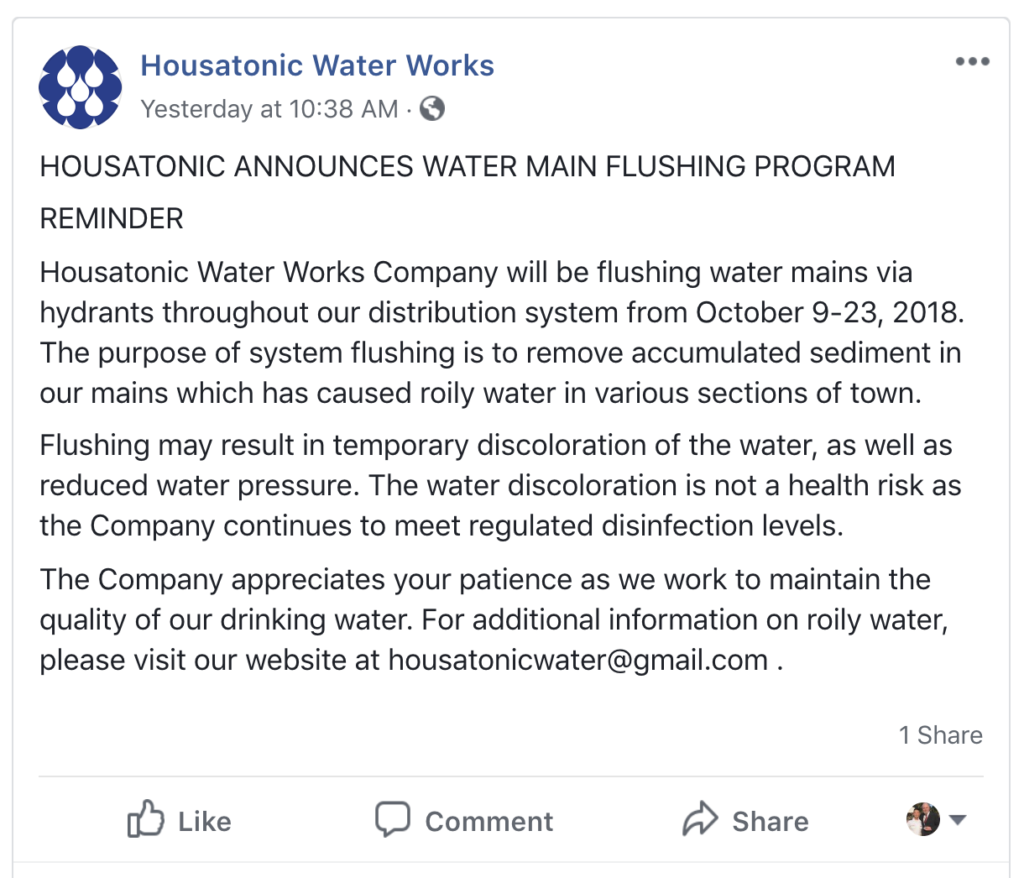1024x878 pixels.
Task: Click the housatonicwater@gmail.com address
Action: coord(578,660)
